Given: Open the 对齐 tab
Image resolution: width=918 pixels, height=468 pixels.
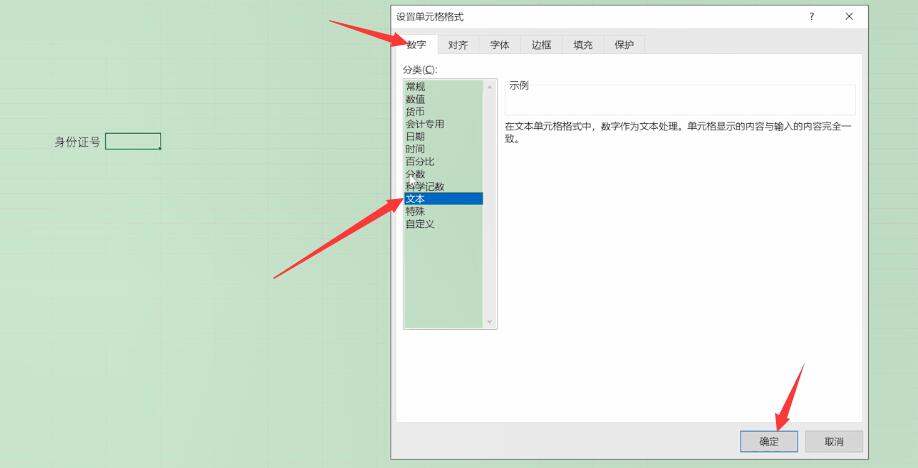Looking at the screenshot, I should (458, 45).
